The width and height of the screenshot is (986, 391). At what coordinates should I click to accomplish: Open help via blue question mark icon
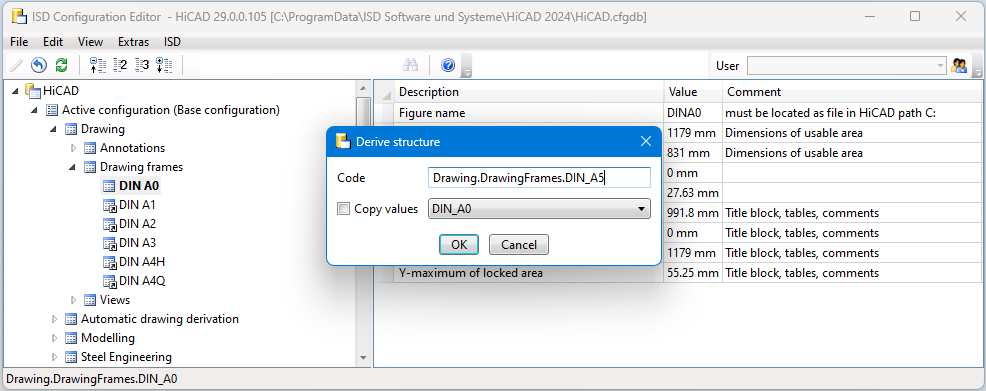point(448,65)
